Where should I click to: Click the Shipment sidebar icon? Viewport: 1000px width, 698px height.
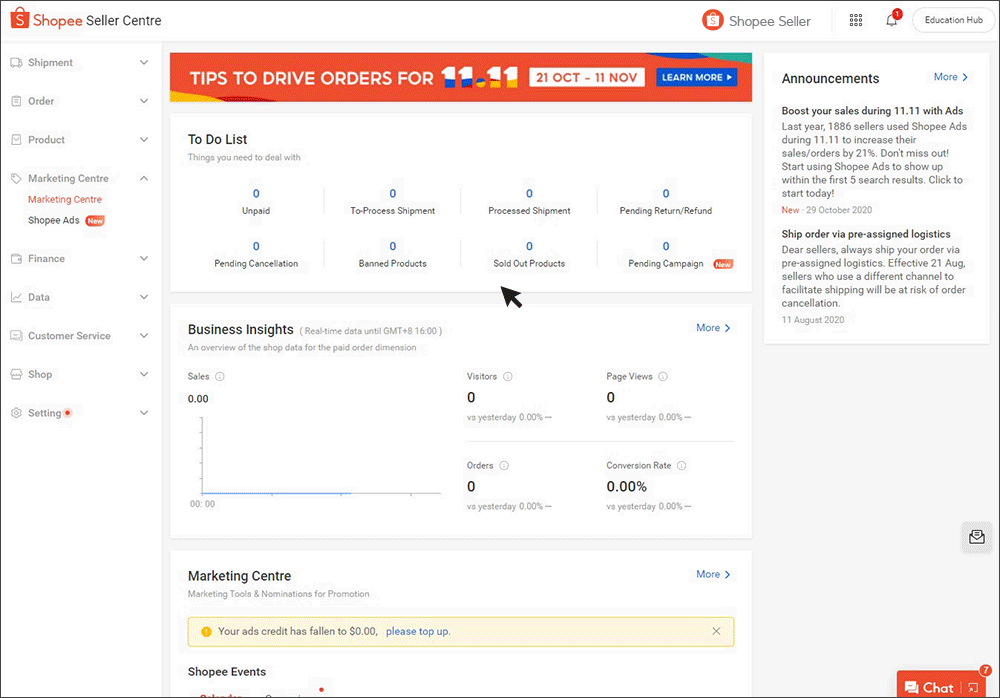coord(14,62)
